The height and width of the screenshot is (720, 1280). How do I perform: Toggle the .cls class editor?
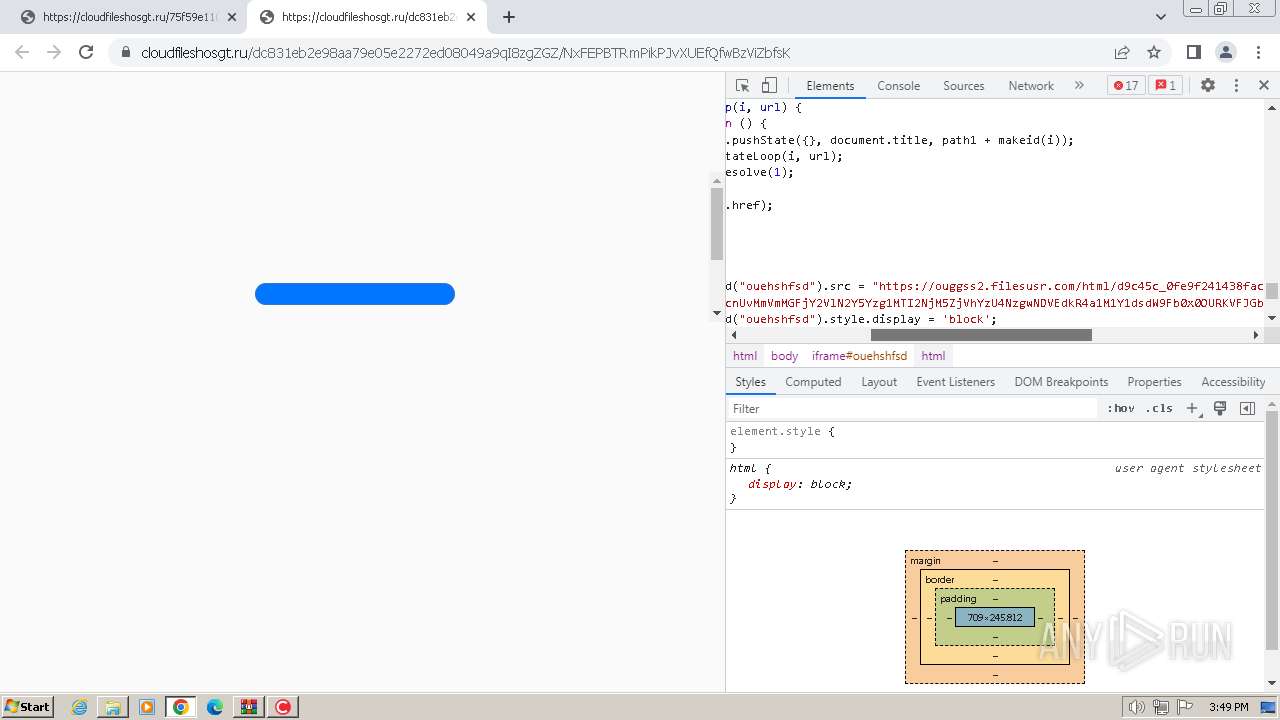1160,408
